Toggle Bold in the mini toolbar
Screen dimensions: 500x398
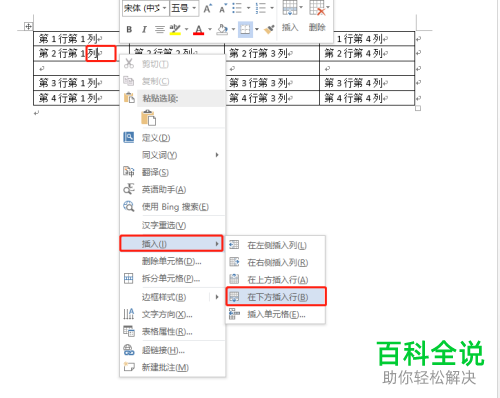tap(129, 30)
